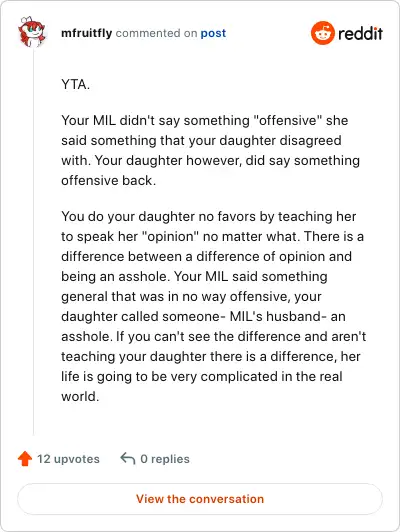Click the vertical comment thread line
This screenshot has width=400, height=532.
pos(33,242)
